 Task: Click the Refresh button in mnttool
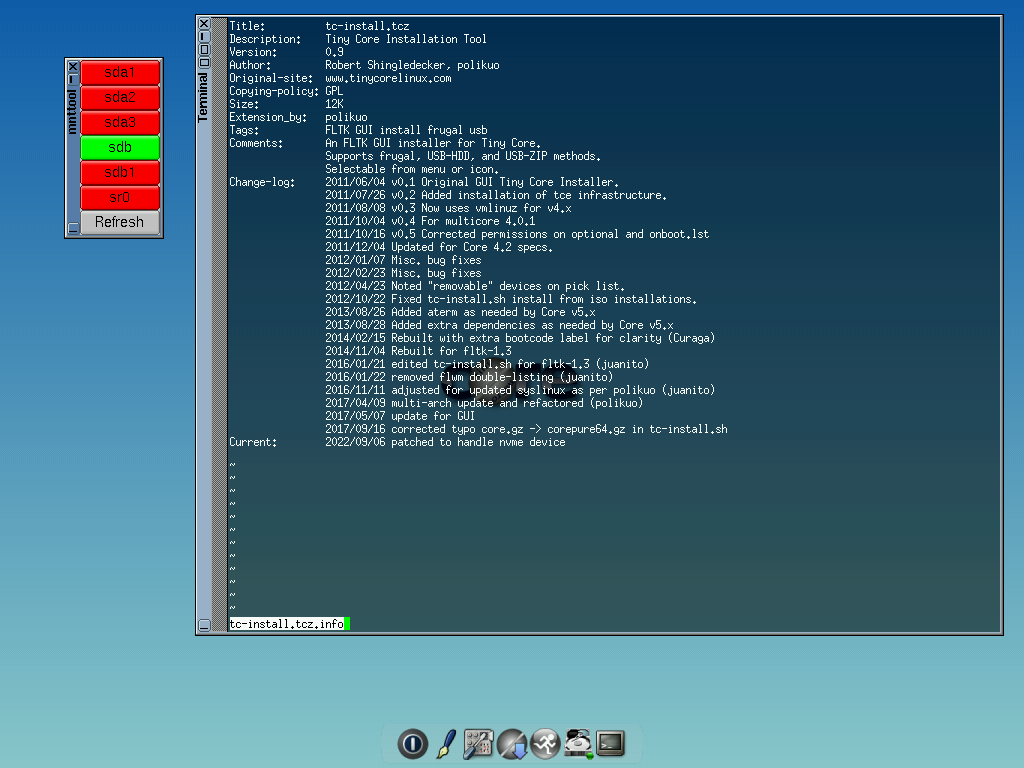(x=120, y=222)
